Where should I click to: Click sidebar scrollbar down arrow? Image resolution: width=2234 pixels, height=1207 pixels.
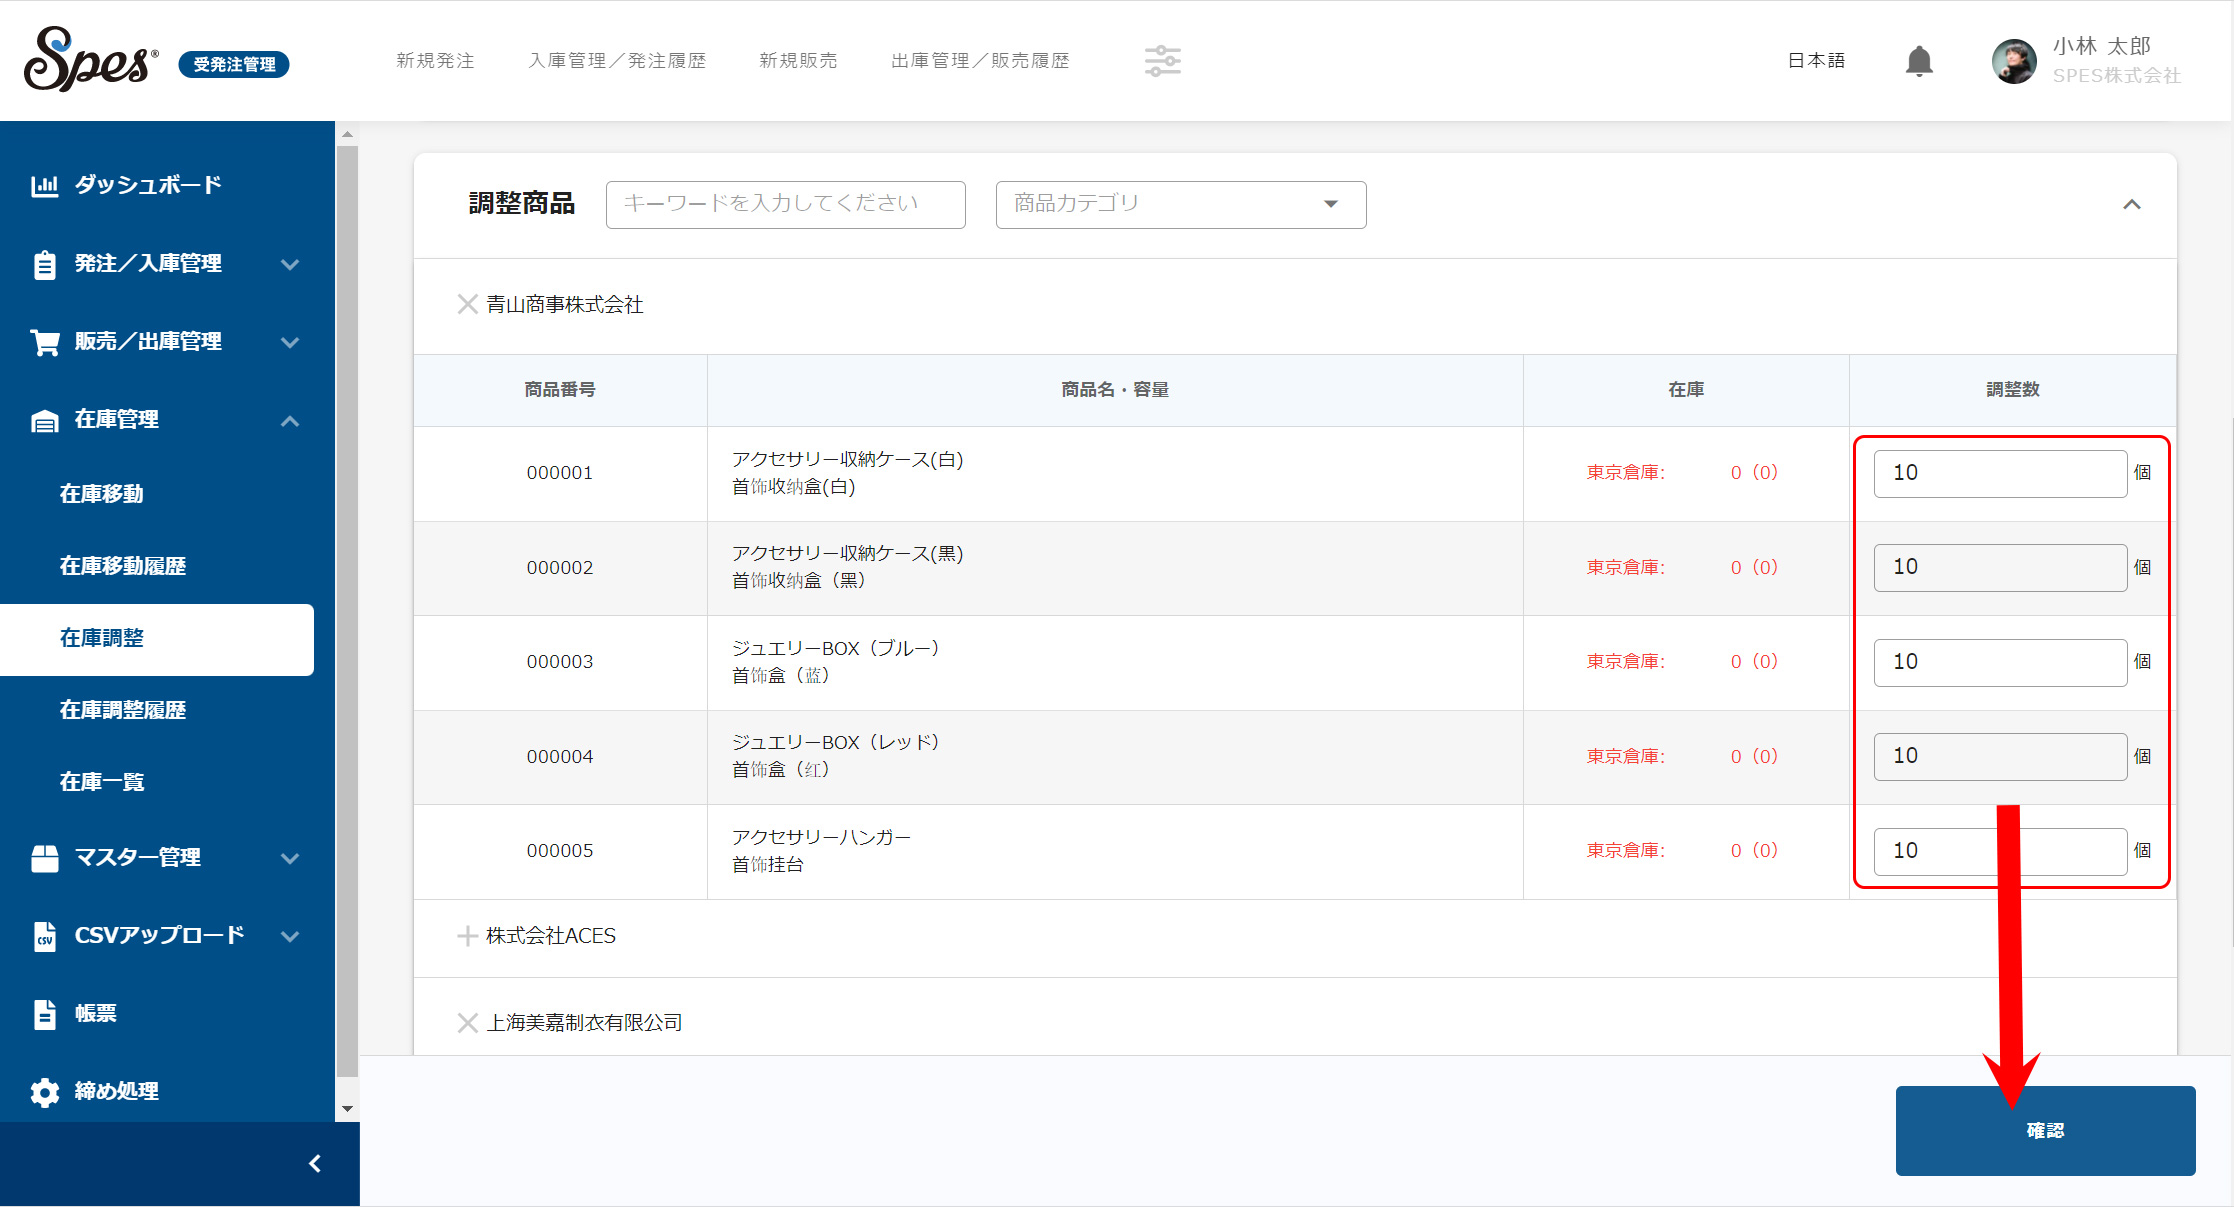(x=347, y=1108)
